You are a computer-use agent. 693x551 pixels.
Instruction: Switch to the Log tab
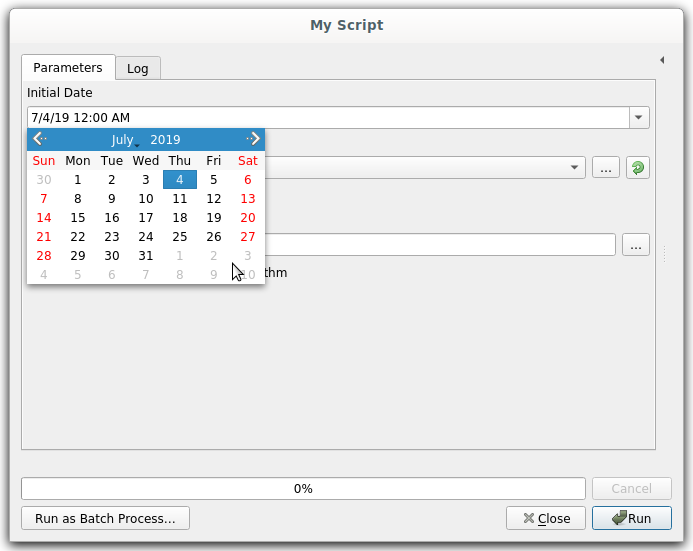point(138,68)
